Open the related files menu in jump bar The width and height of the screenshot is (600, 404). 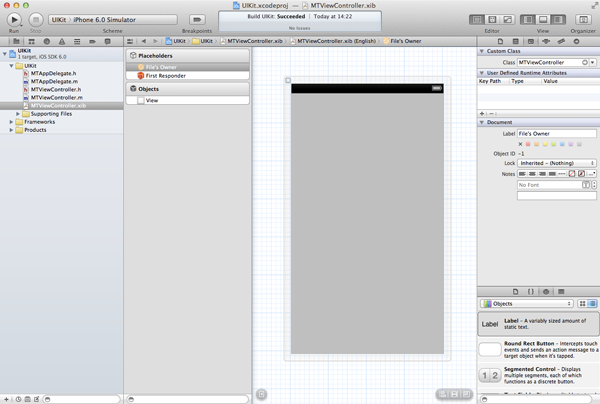pos(130,41)
